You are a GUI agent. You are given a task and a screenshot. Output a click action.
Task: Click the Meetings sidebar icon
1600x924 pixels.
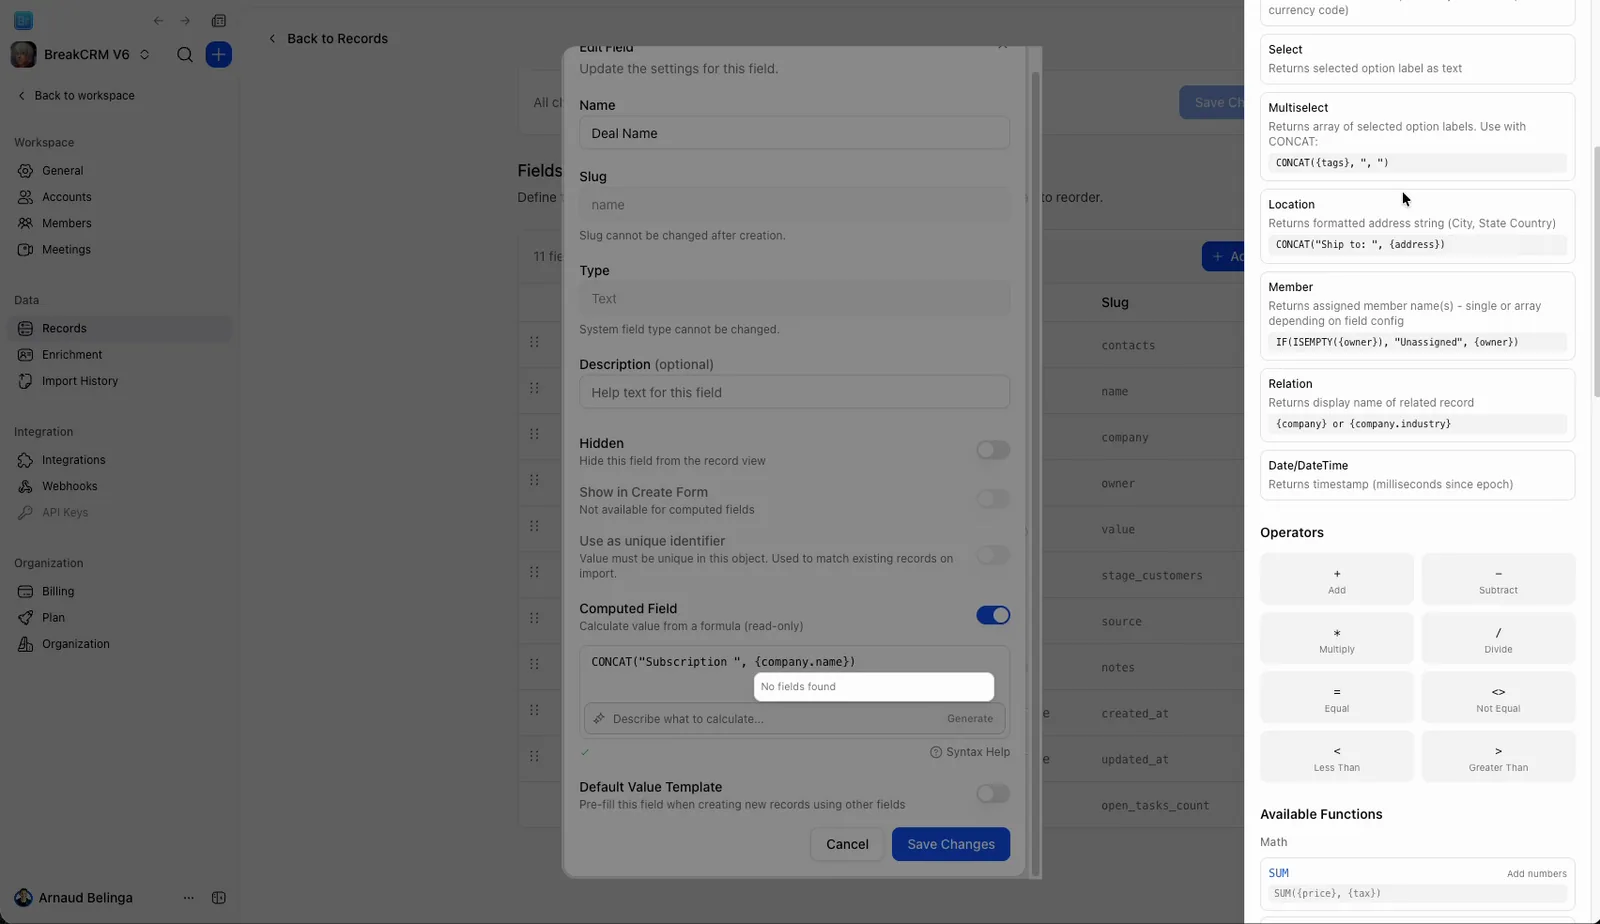[x=25, y=250]
